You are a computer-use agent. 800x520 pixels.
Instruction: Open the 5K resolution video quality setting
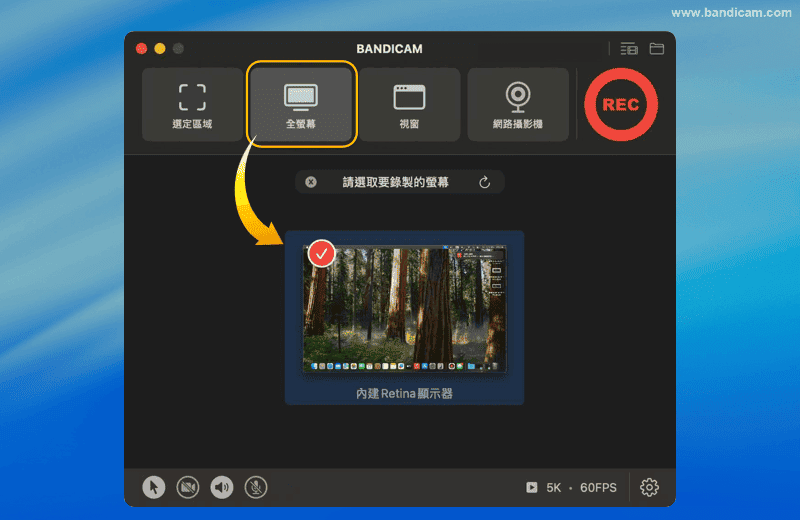coord(553,488)
